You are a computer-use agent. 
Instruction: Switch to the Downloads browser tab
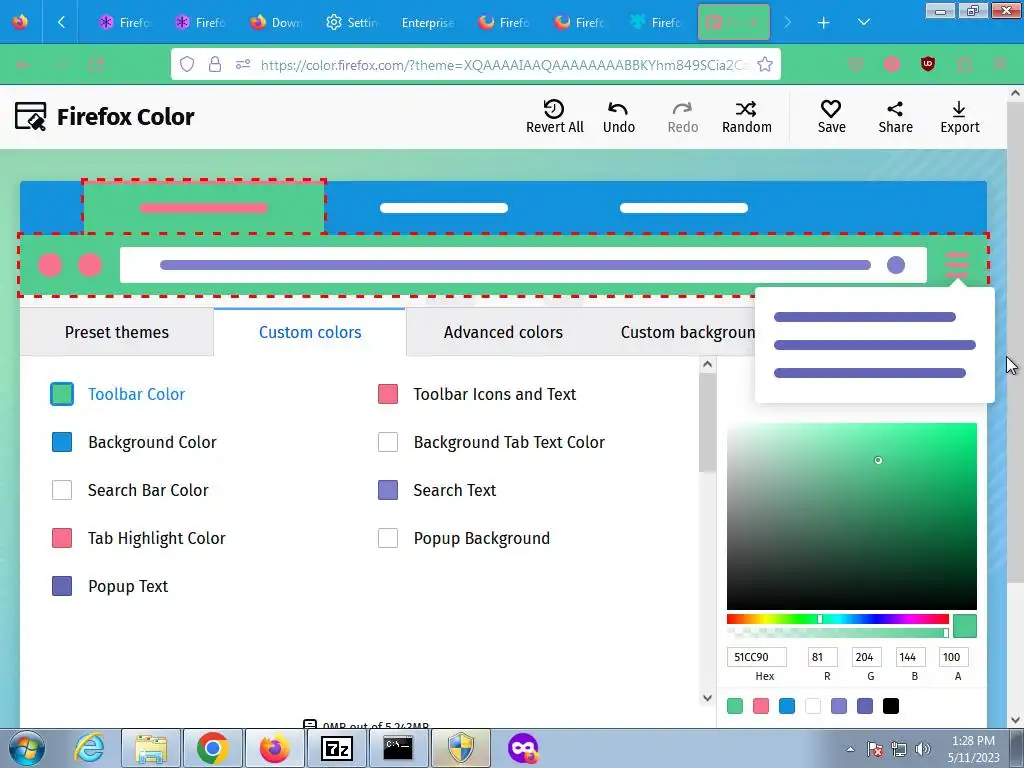276,22
